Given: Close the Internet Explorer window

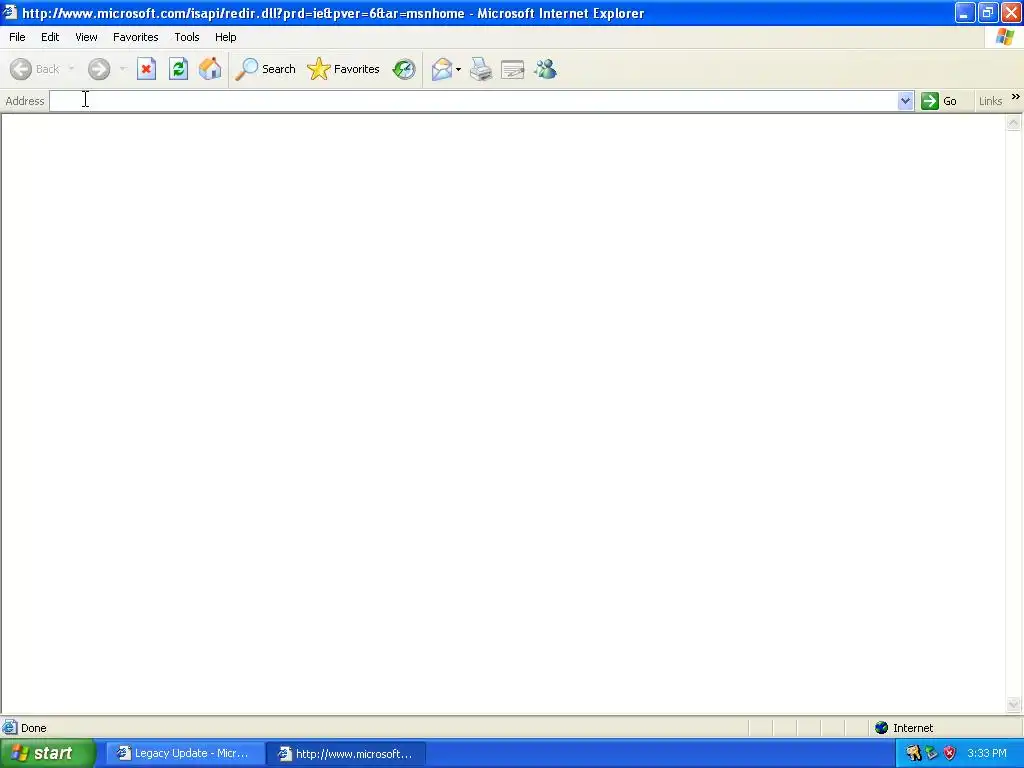Looking at the screenshot, I should pos(1011,12).
